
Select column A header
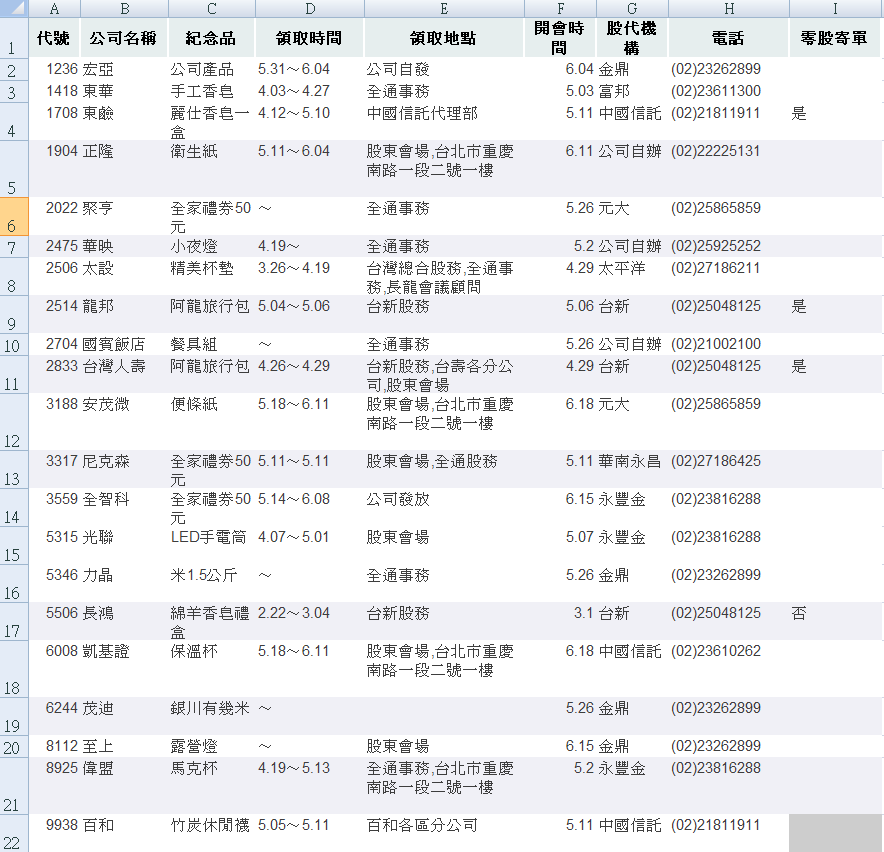coord(55,8)
